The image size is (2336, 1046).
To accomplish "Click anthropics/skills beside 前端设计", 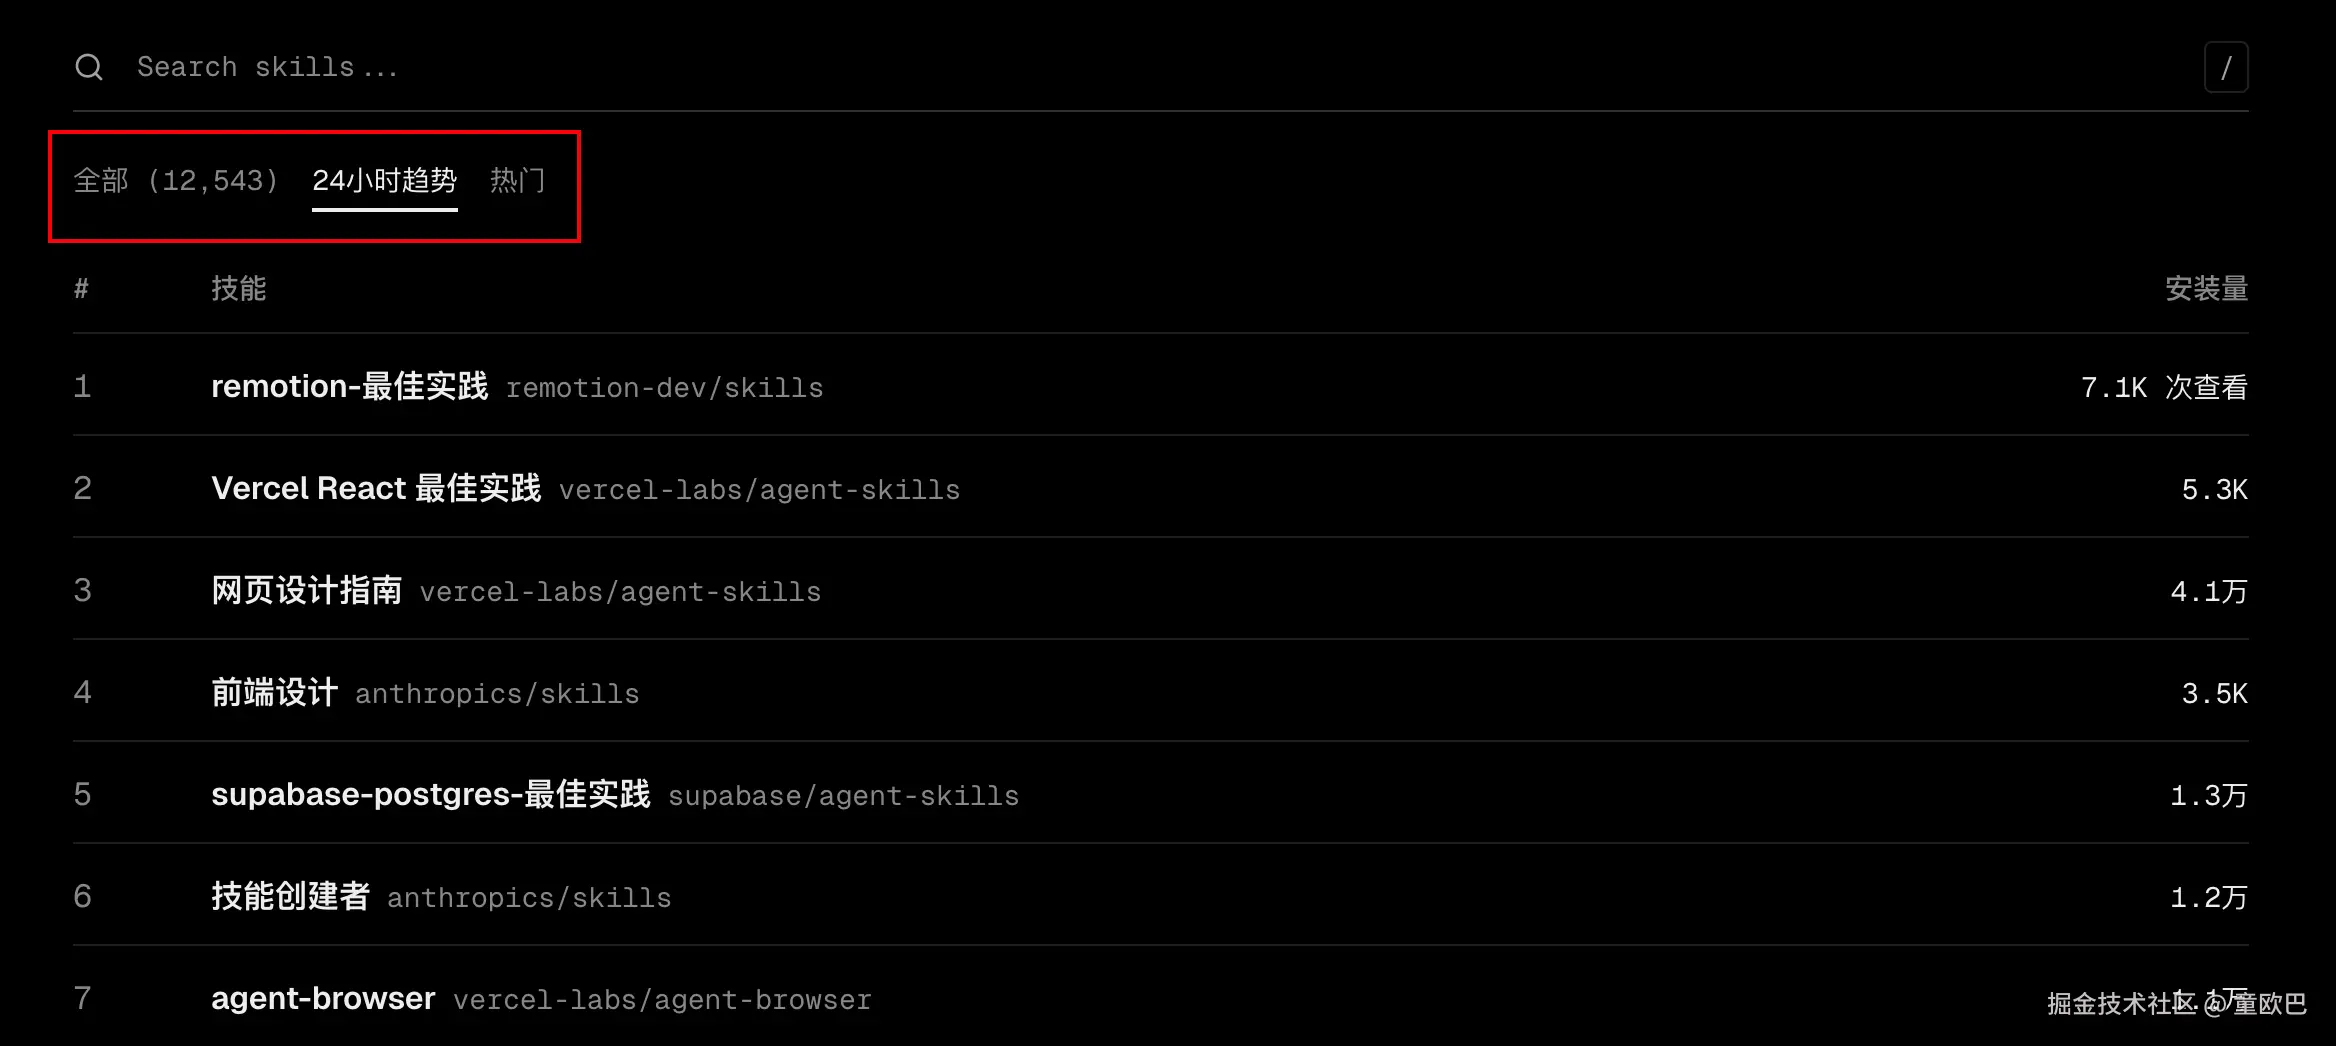I will tap(497, 694).
